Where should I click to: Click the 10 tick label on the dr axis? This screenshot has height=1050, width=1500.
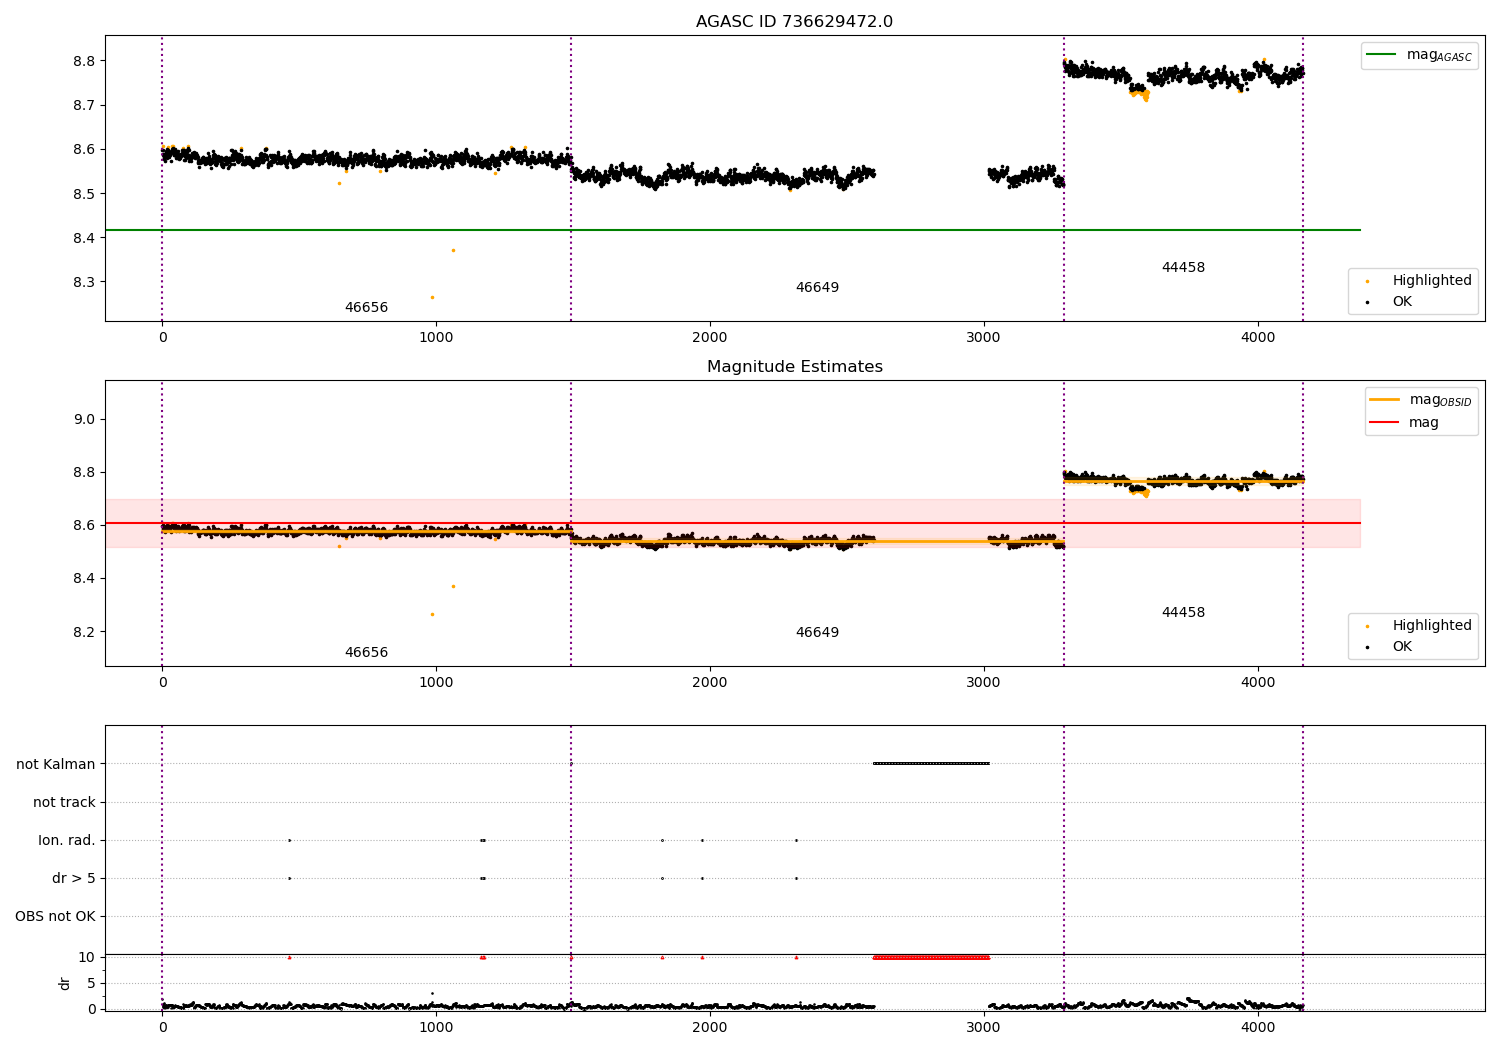coord(87,957)
